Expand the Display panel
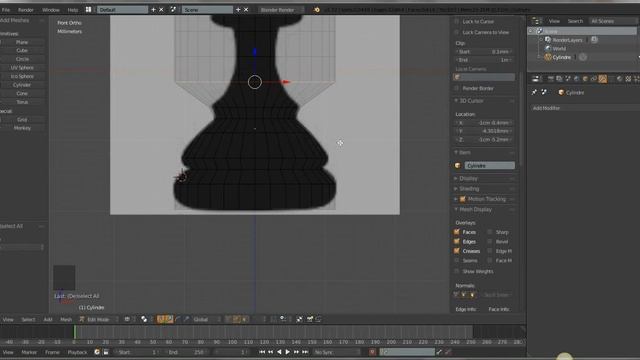The width and height of the screenshot is (640, 360). point(456,178)
